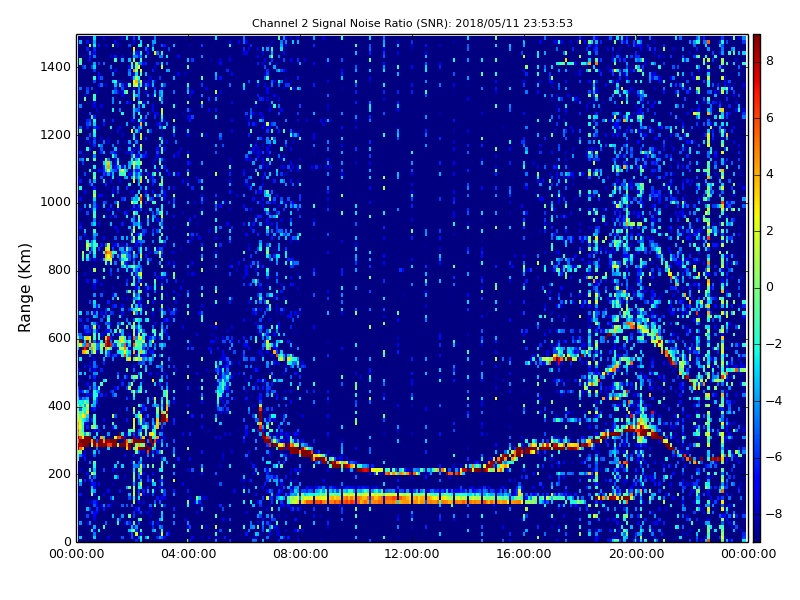Click the 400 range tick label
The height and width of the screenshot is (600, 800).
pos(59,406)
